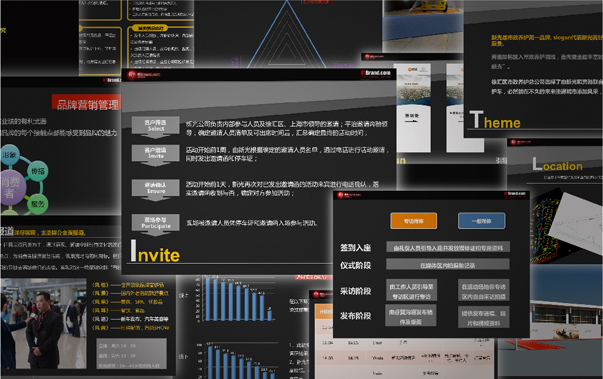
Task: Click the gray 仪式阶段 description bar
Action: [x=448, y=265]
